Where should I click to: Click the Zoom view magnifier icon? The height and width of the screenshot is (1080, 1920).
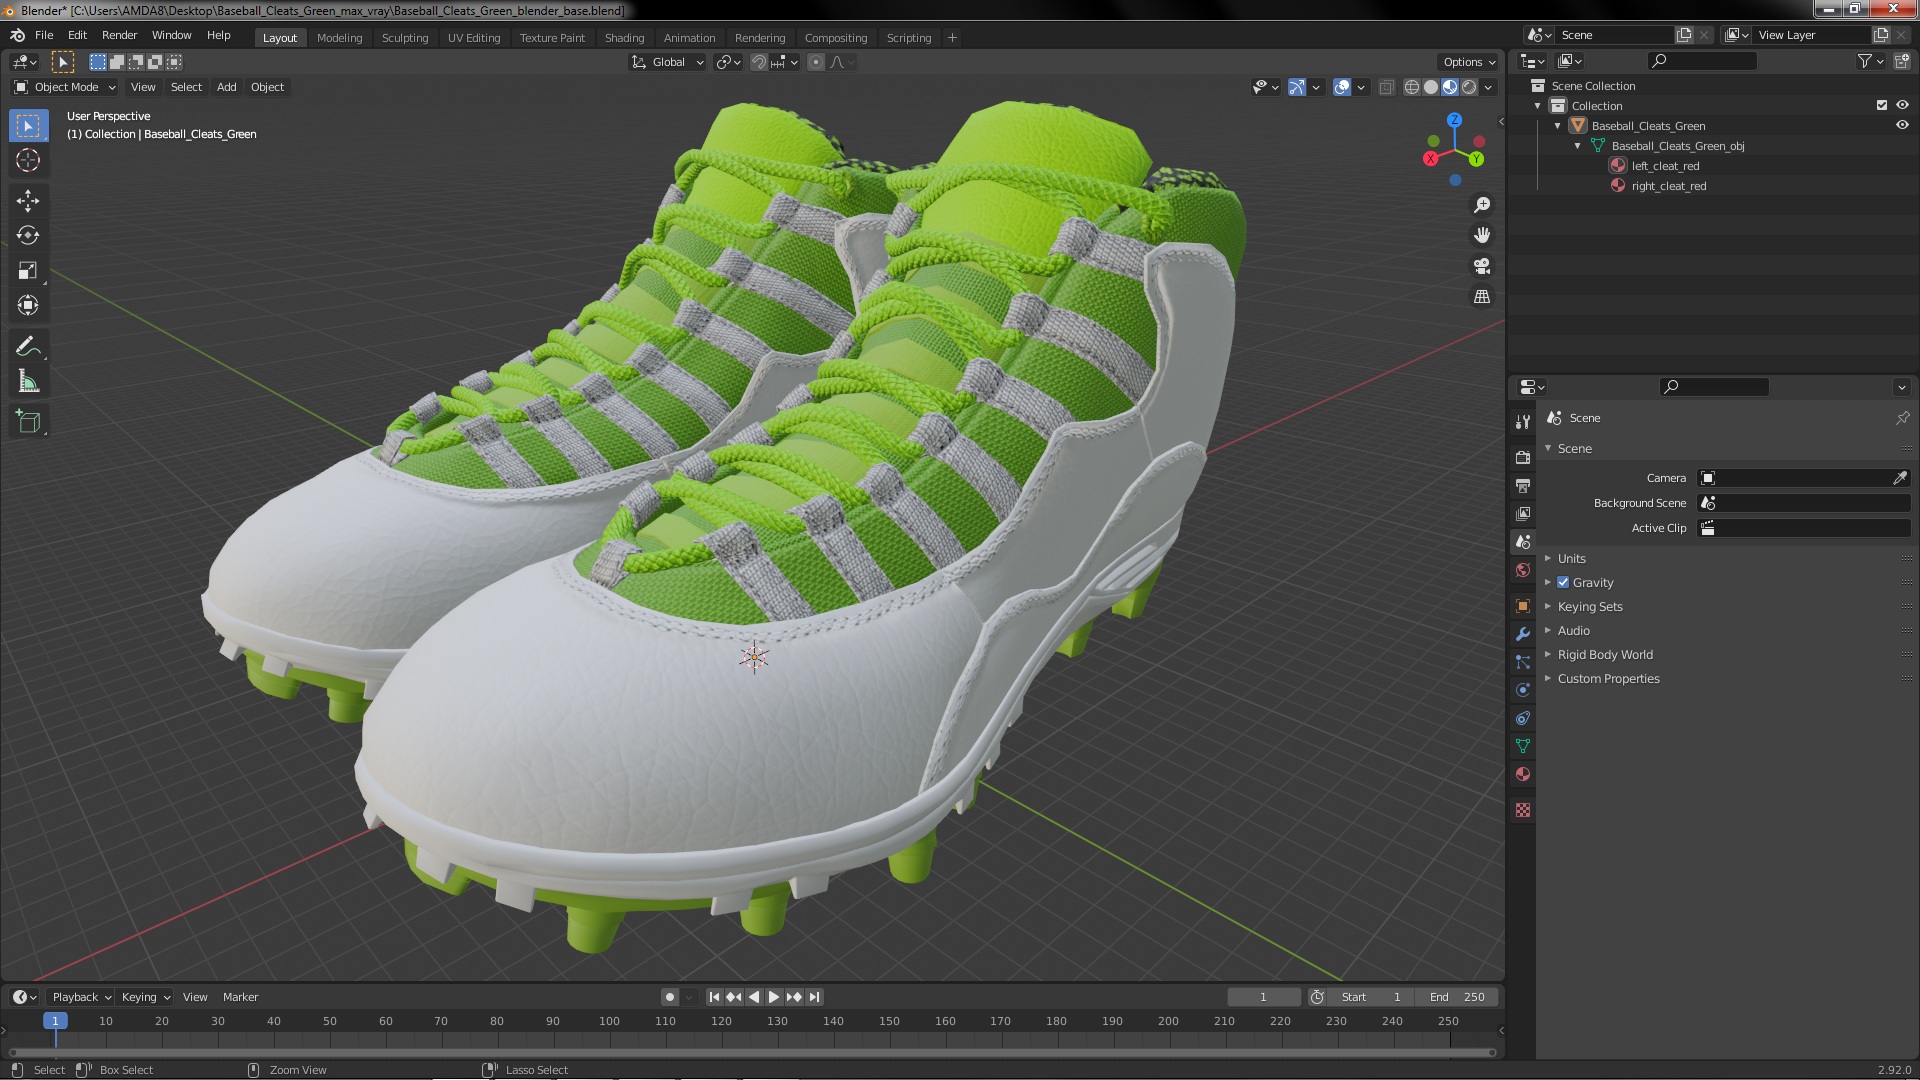1482,205
